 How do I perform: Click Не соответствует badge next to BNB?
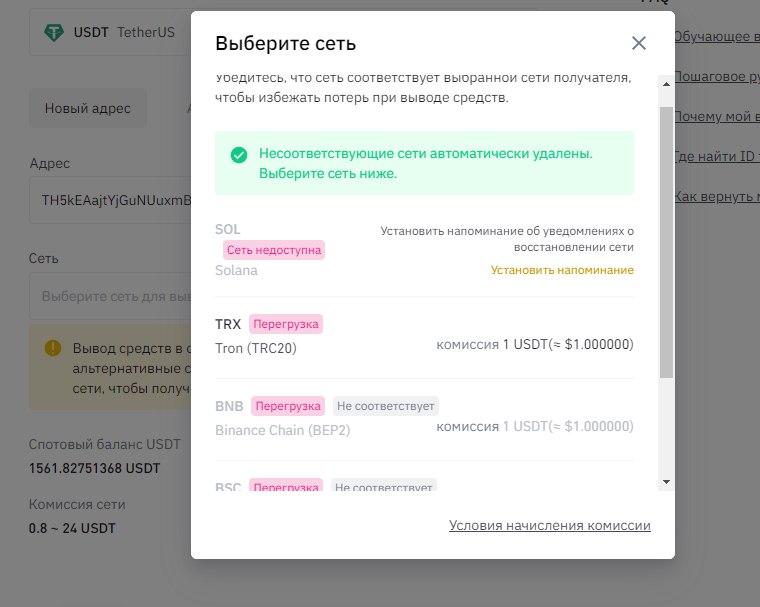(385, 406)
